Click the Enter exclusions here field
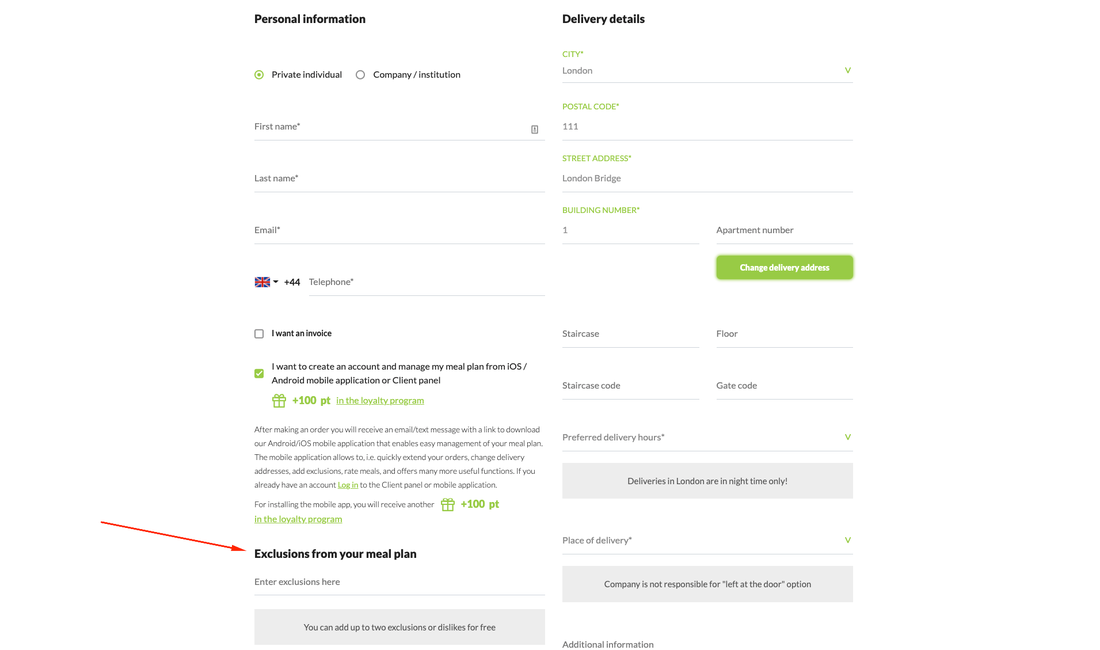1100x650 pixels. tap(398, 582)
